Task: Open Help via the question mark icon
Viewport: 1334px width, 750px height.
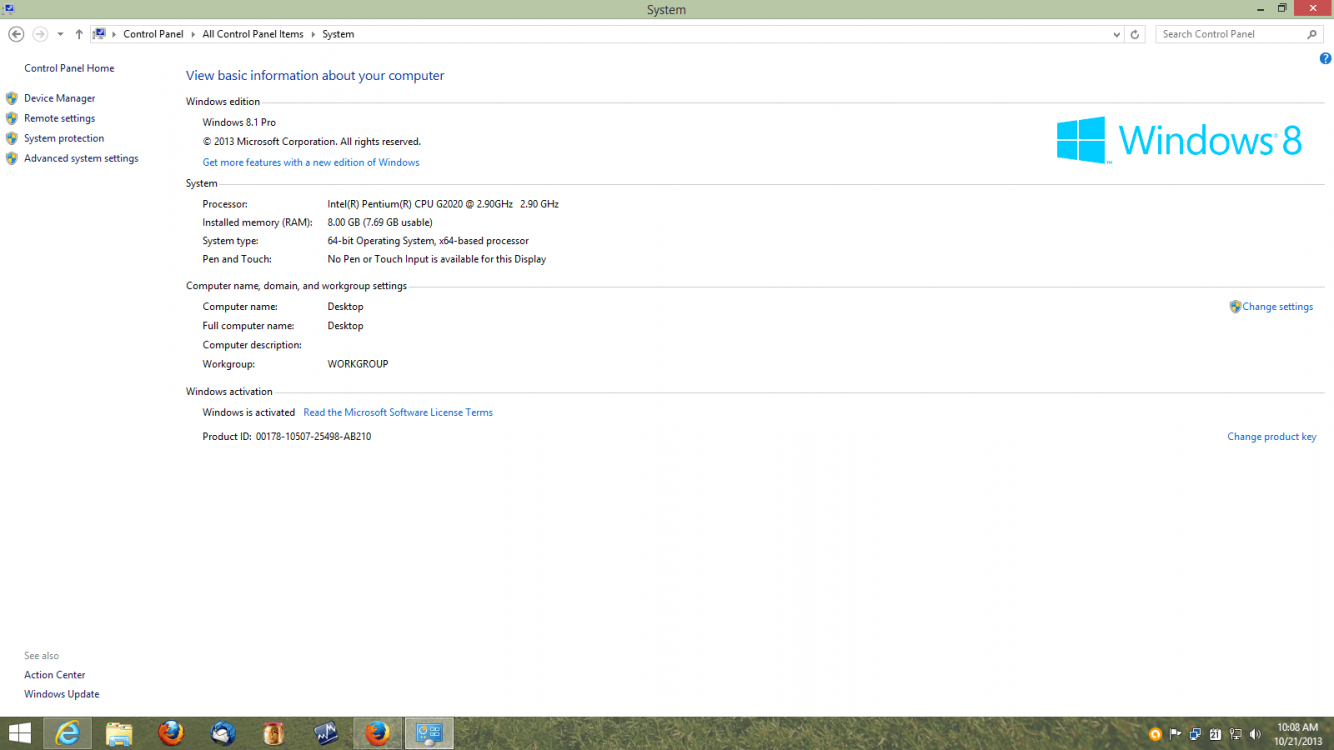Action: click(x=1325, y=59)
